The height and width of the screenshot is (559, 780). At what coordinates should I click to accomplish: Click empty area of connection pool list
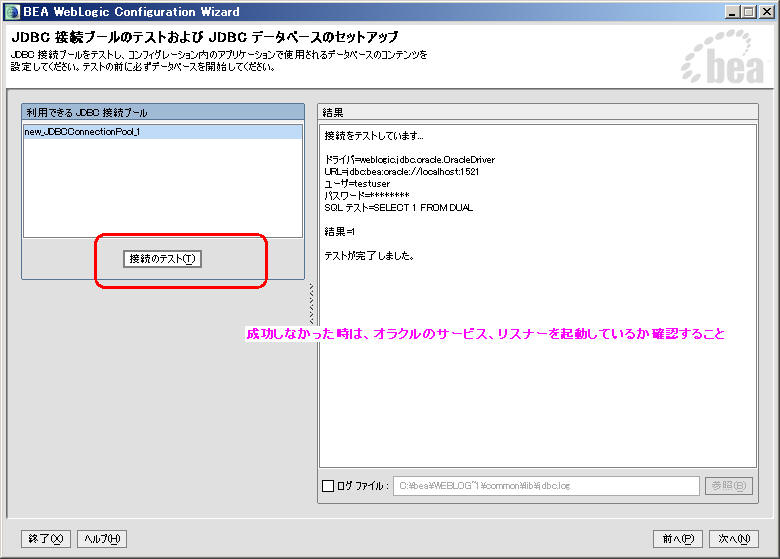coord(162,190)
